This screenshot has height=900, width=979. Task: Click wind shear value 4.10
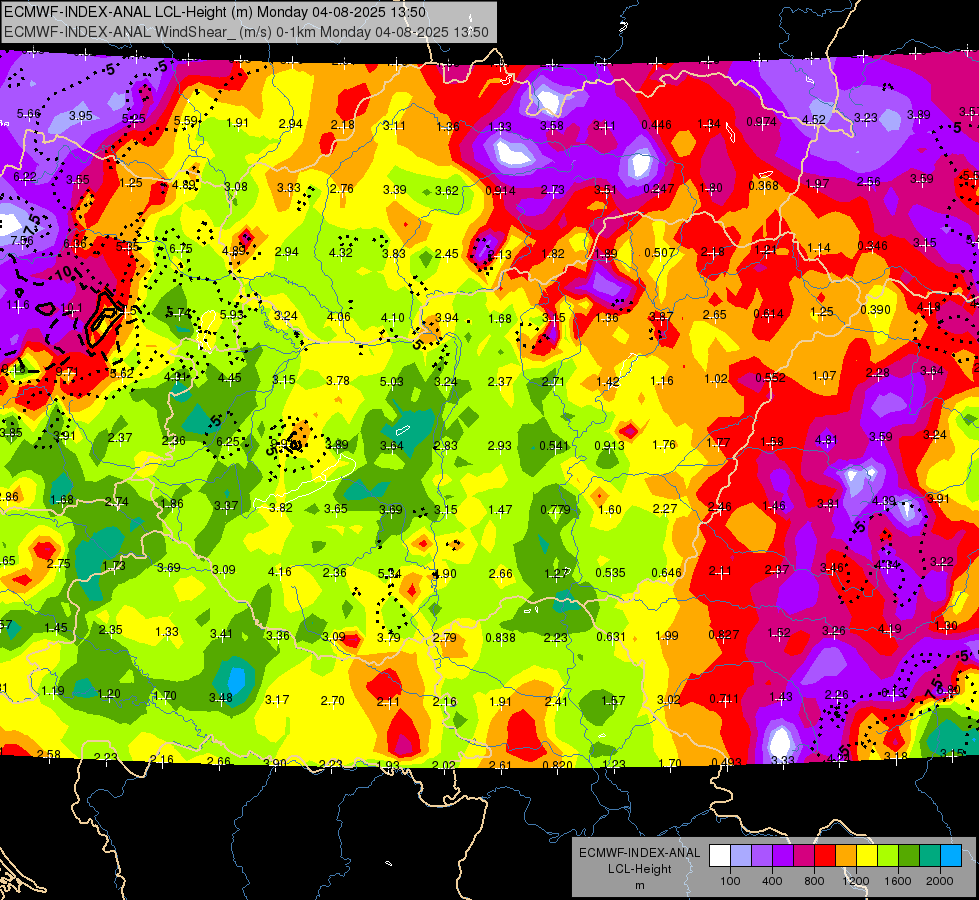393,317
